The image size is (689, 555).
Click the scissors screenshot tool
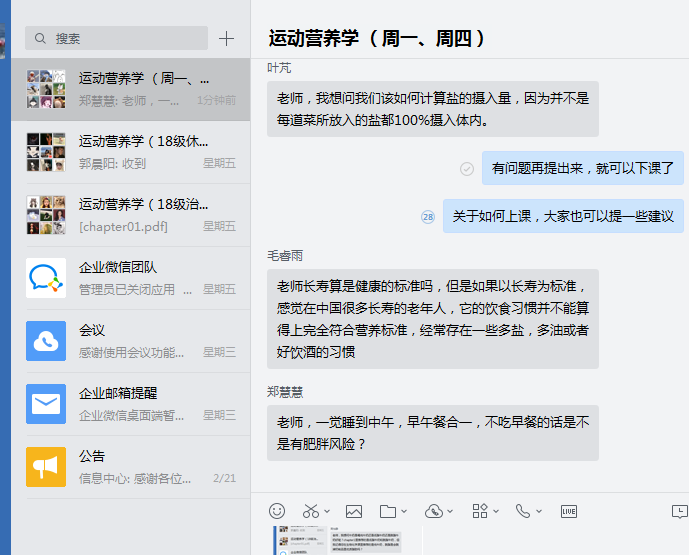point(312,511)
